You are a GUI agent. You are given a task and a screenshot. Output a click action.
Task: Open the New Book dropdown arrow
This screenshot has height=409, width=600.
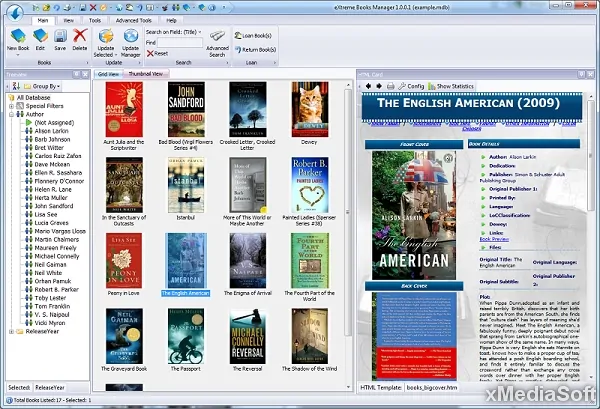point(18,55)
